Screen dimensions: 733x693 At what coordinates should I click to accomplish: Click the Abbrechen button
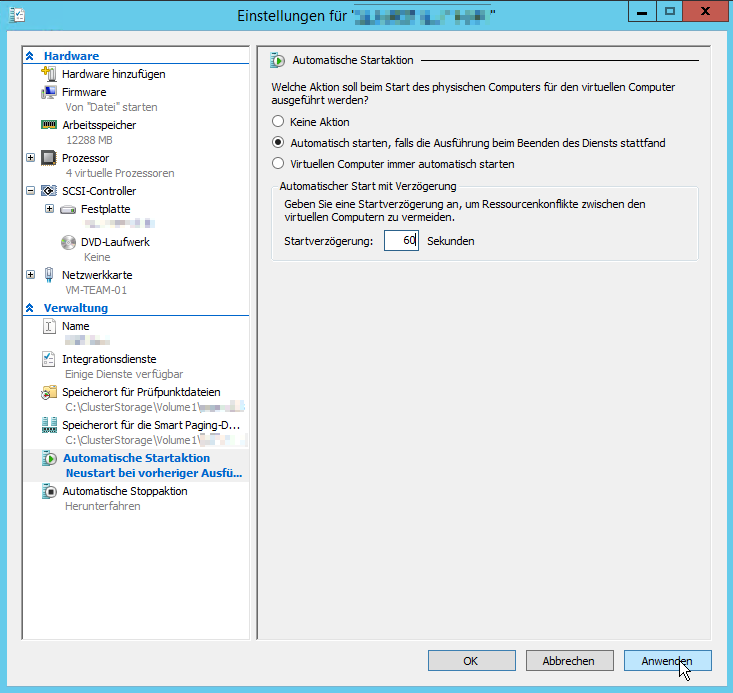click(x=568, y=661)
